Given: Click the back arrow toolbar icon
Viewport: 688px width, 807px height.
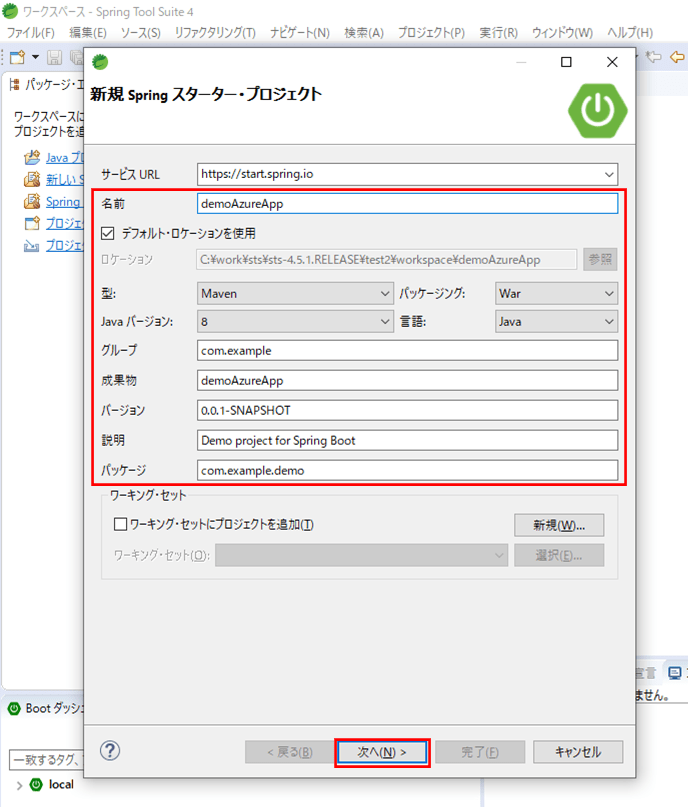Looking at the screenshot, I should point(678,57).
